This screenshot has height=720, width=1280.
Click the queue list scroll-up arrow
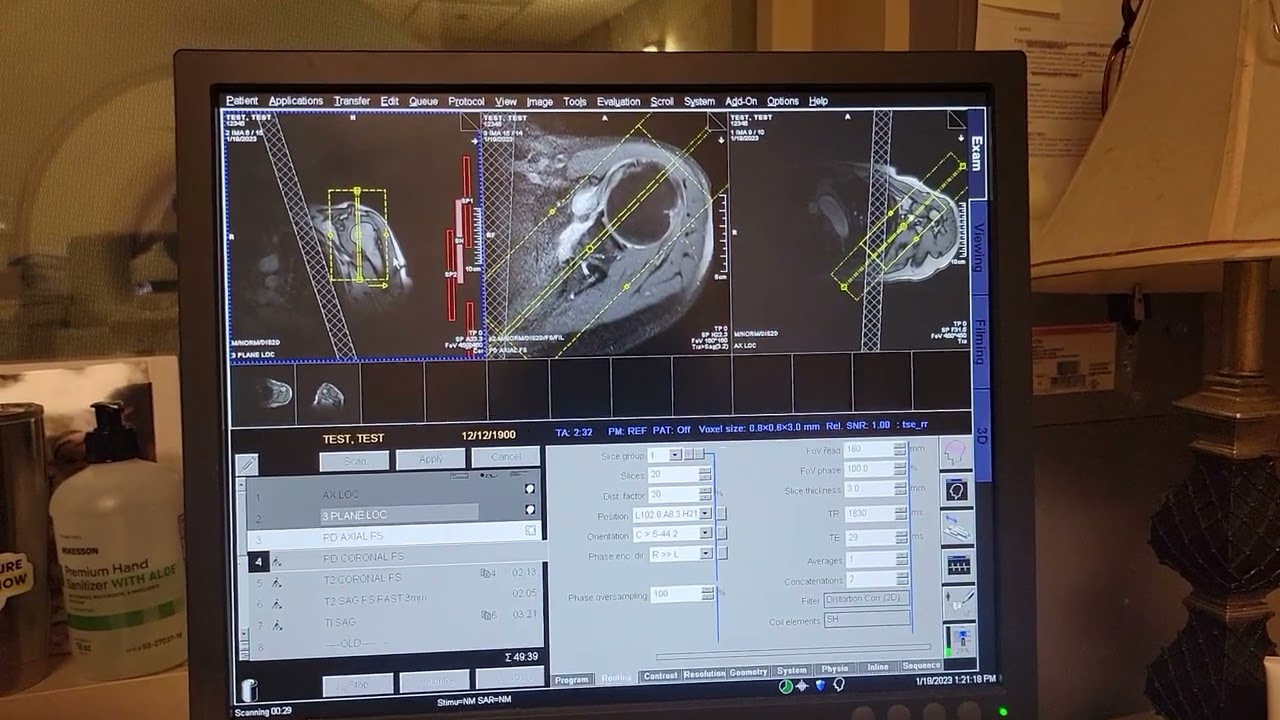point(243,486)
